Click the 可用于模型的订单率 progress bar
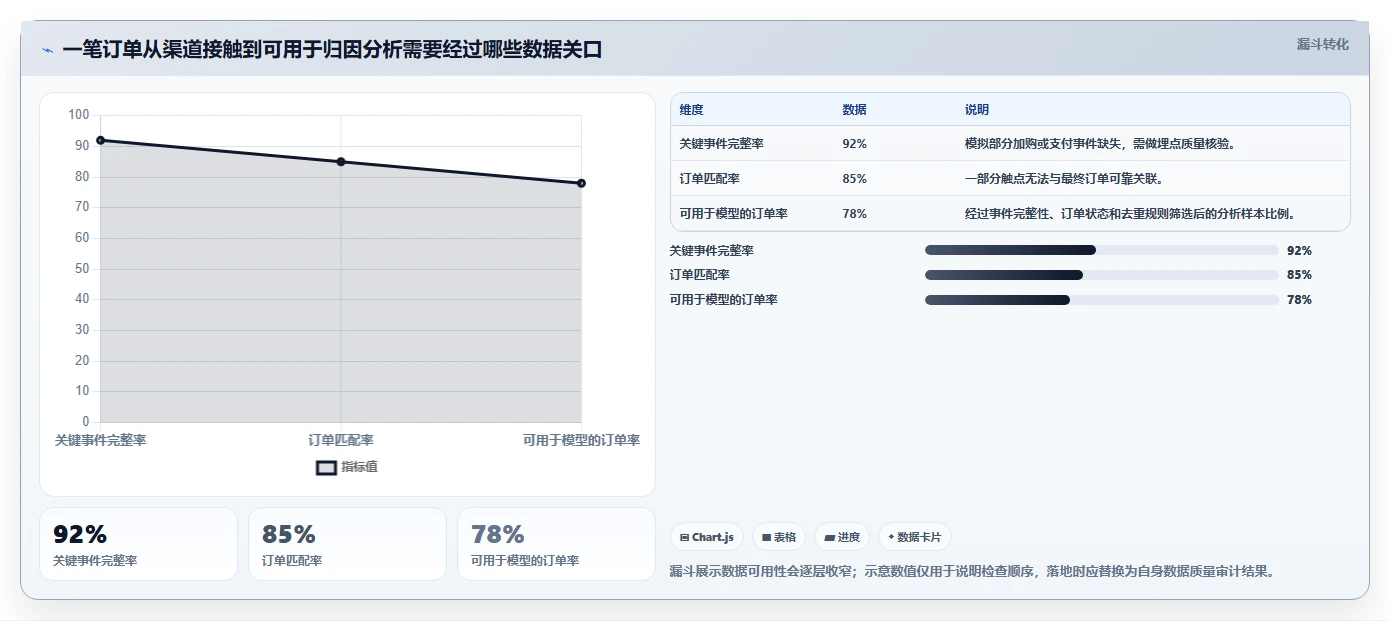The height and width of the screenshot is (621, 1390). [1101, 300]
